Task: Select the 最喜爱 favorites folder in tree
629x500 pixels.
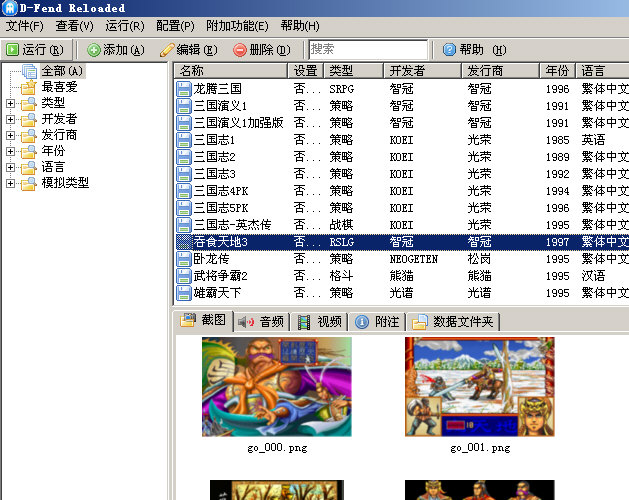Action: (x=59, y=87)
